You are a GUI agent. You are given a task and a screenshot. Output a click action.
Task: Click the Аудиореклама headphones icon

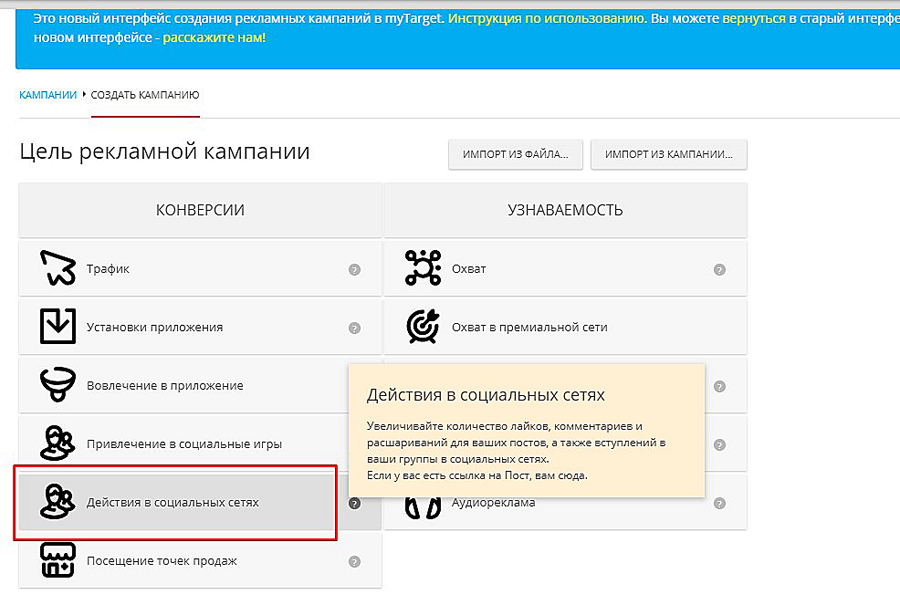pyautogui.click(x=422, y=506)
